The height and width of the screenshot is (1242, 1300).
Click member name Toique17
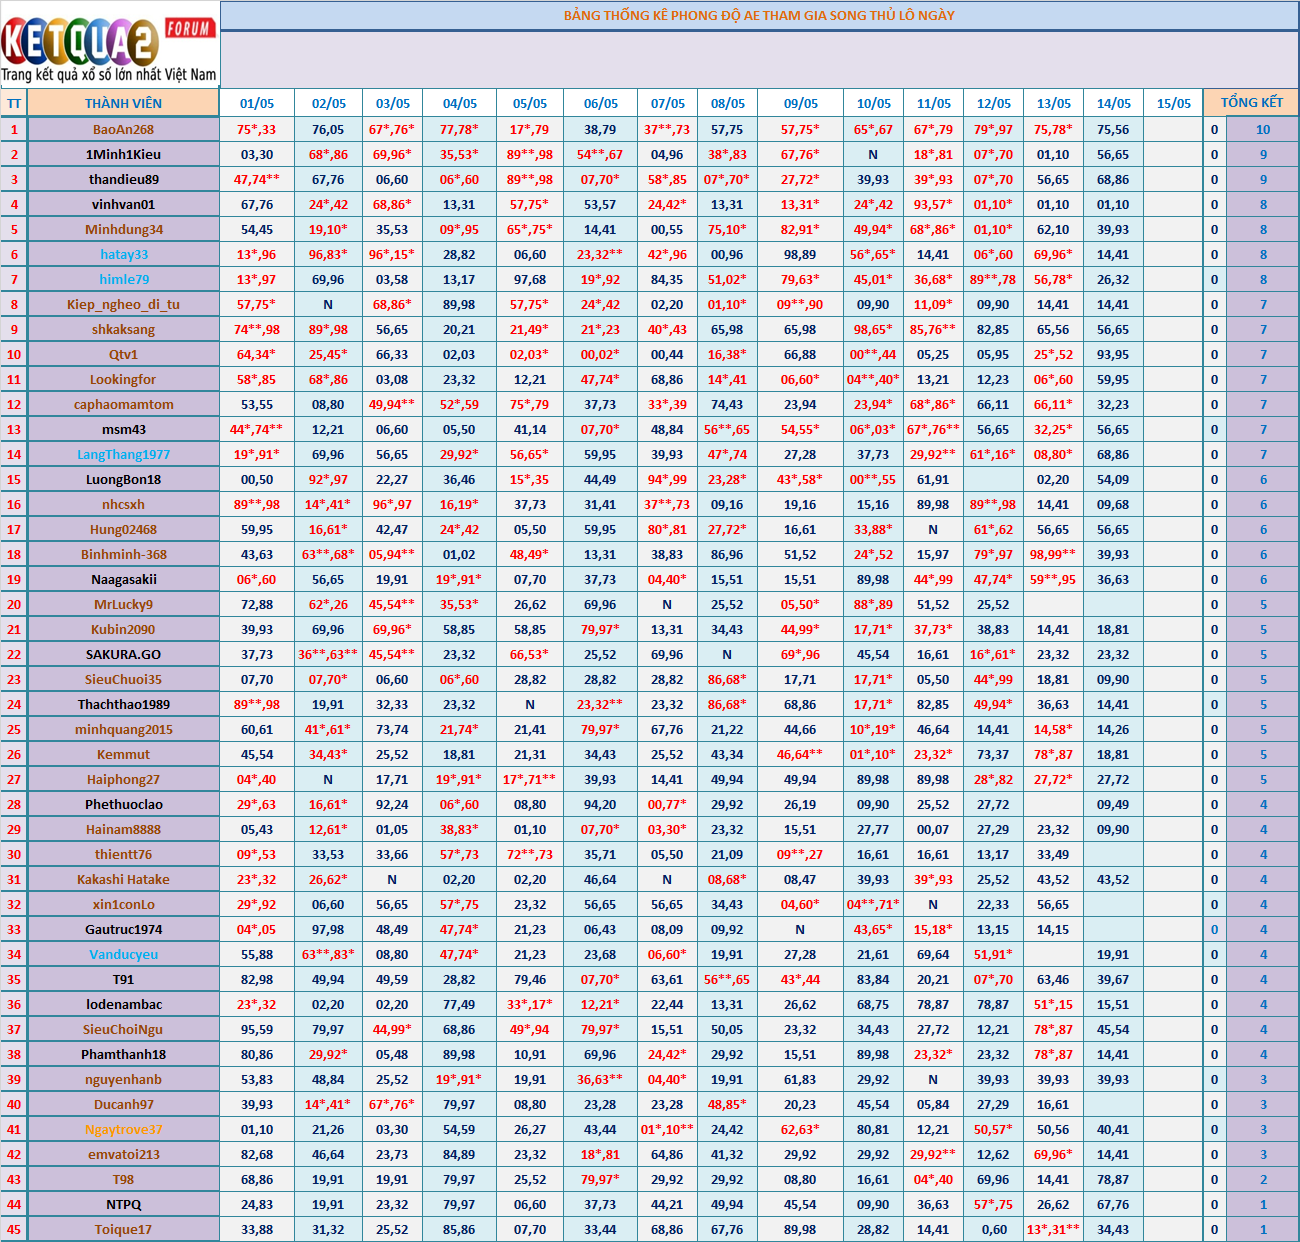coord(123,1229)
